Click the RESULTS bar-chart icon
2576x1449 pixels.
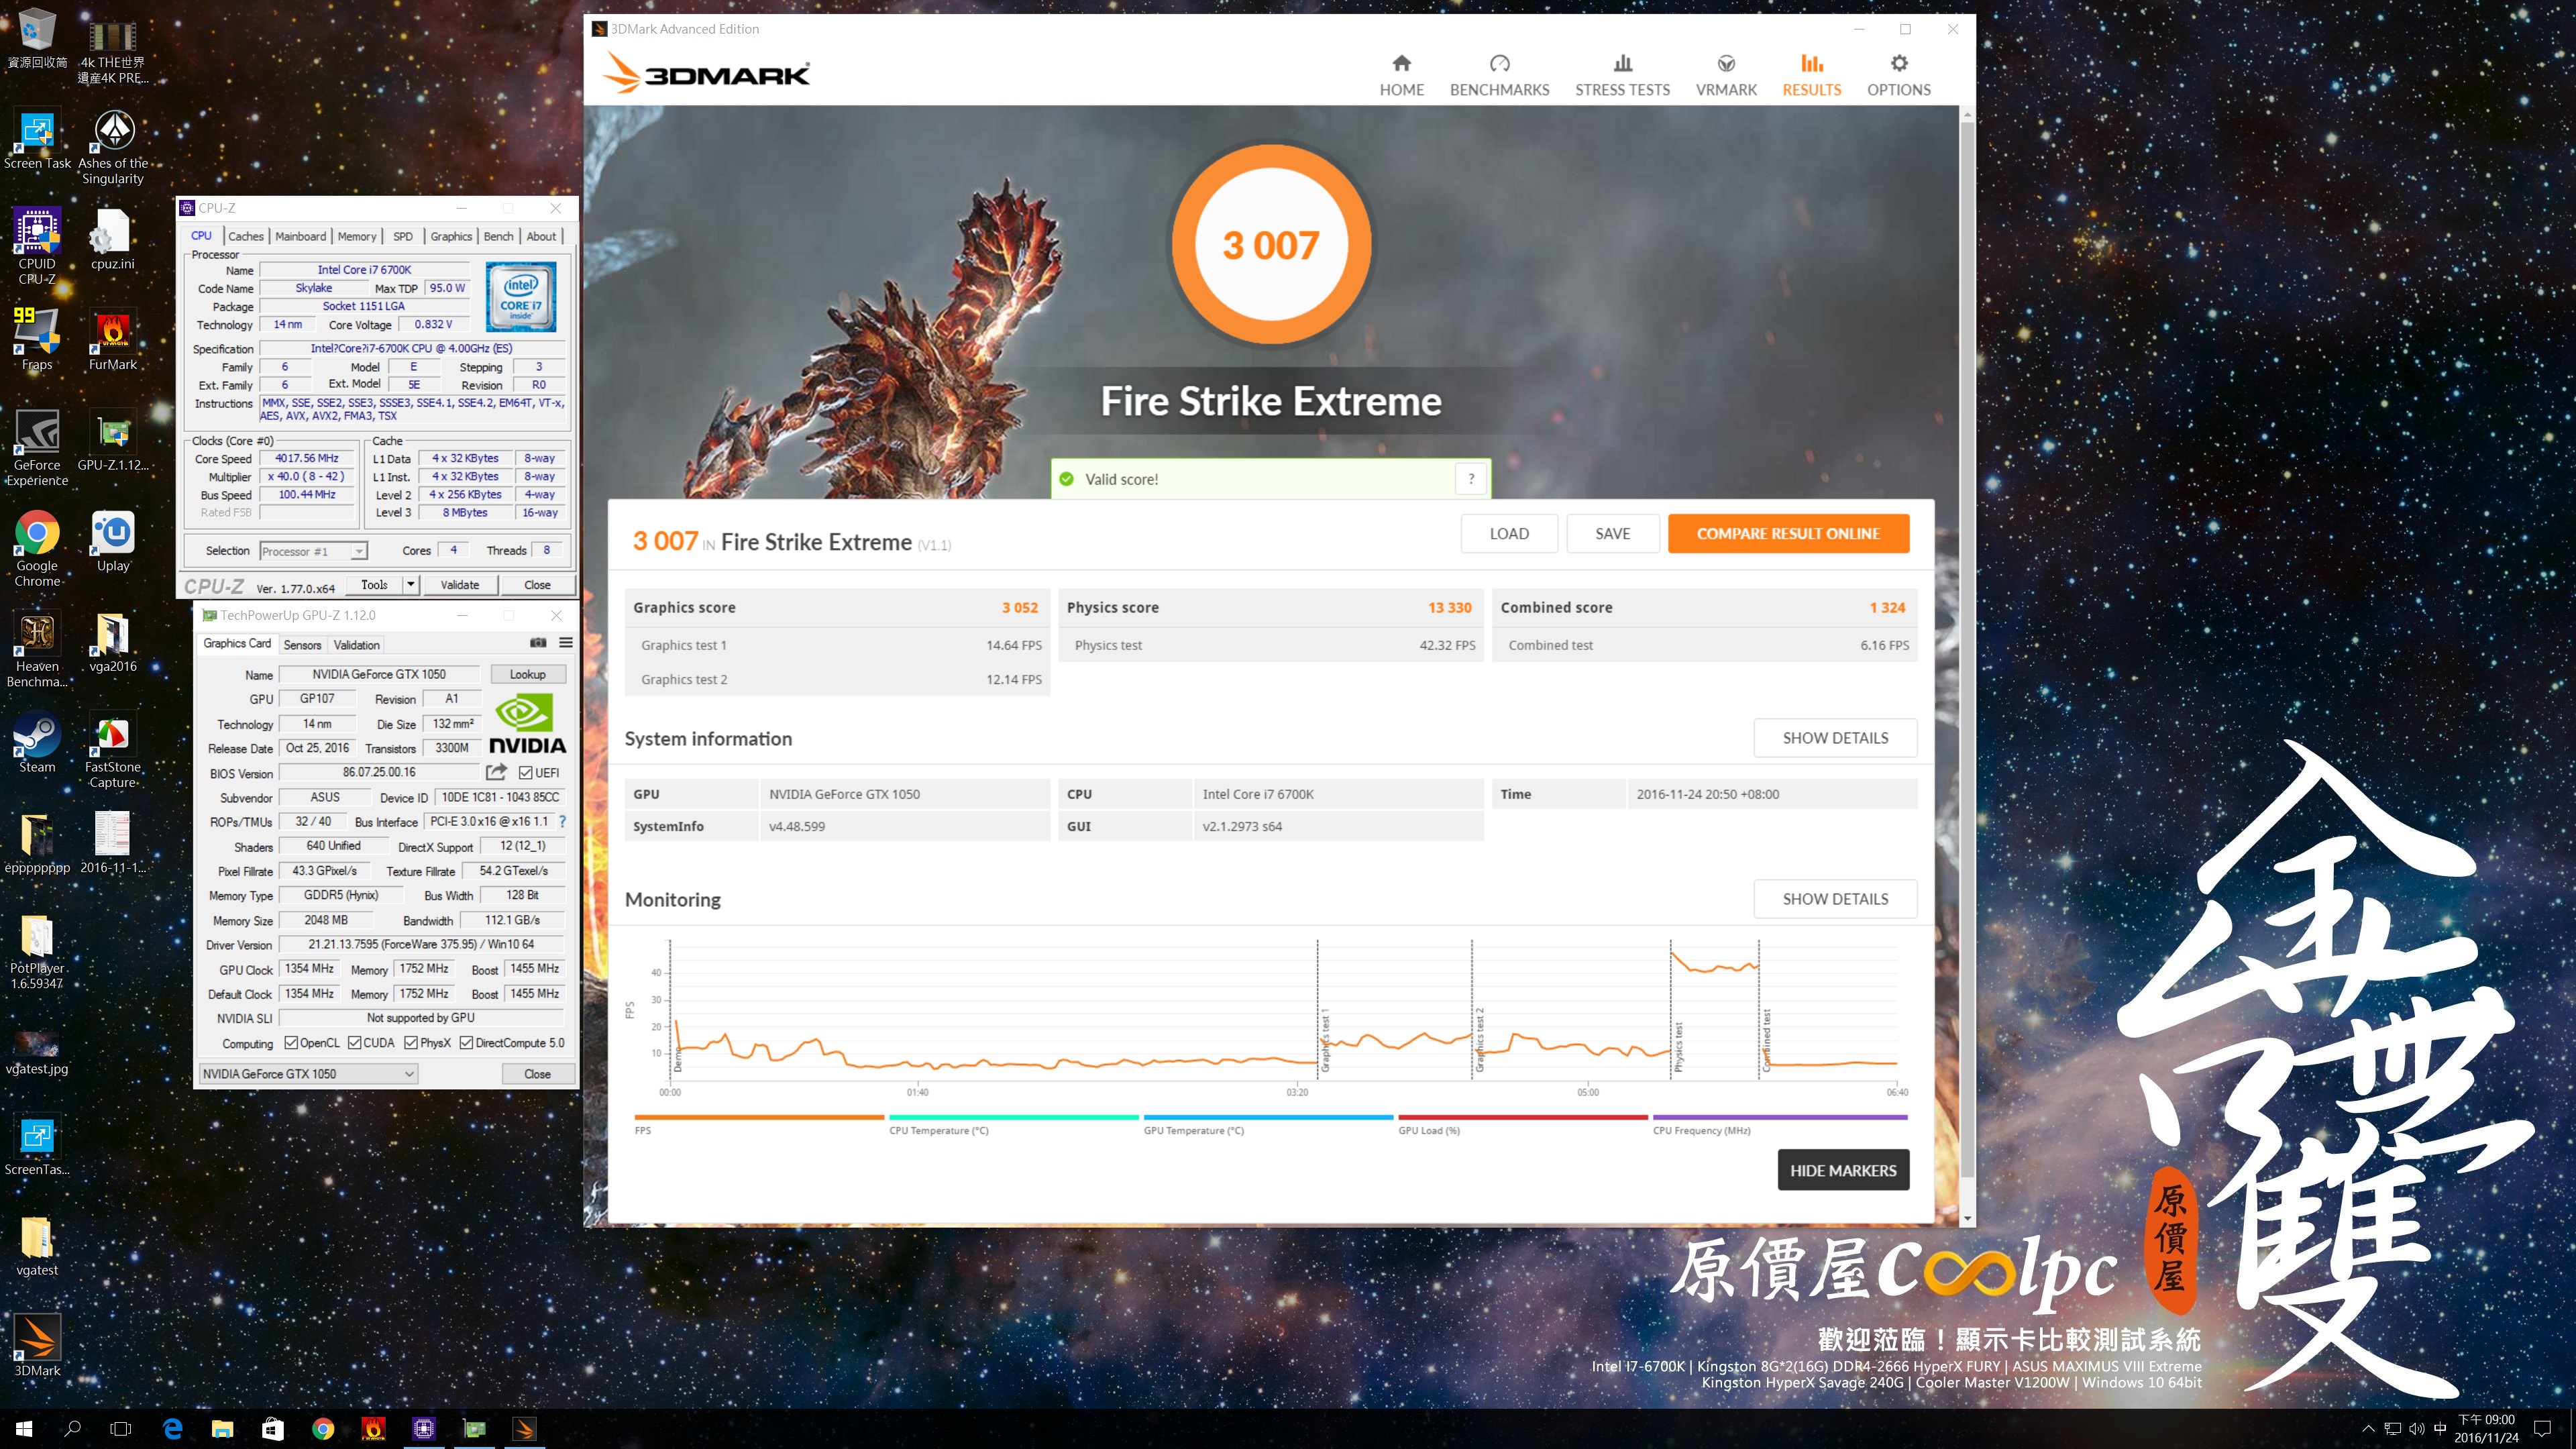click(1811, 63)
